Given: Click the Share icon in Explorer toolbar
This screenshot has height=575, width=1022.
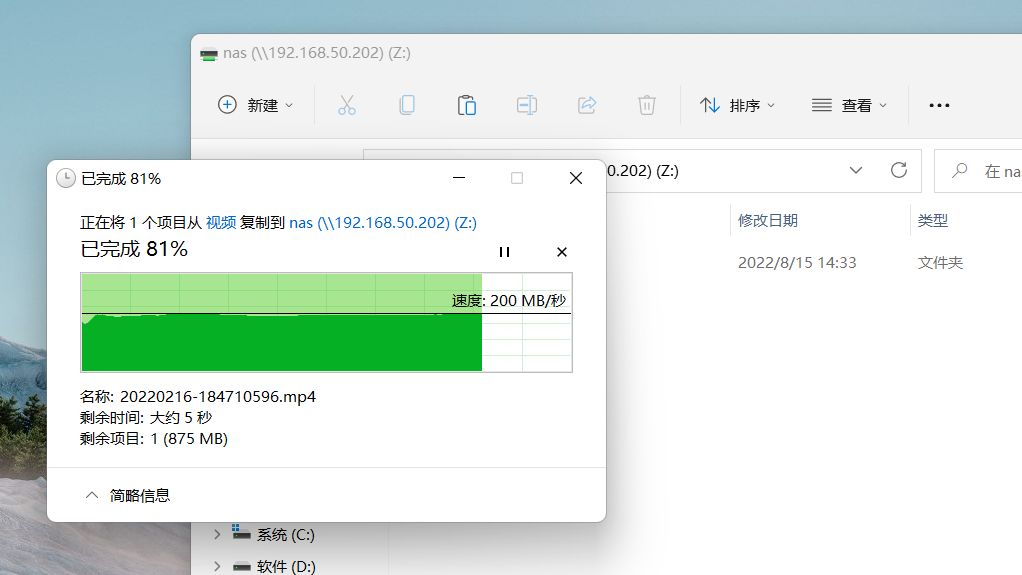Looking at the screenshot, I should click(587, 105).
